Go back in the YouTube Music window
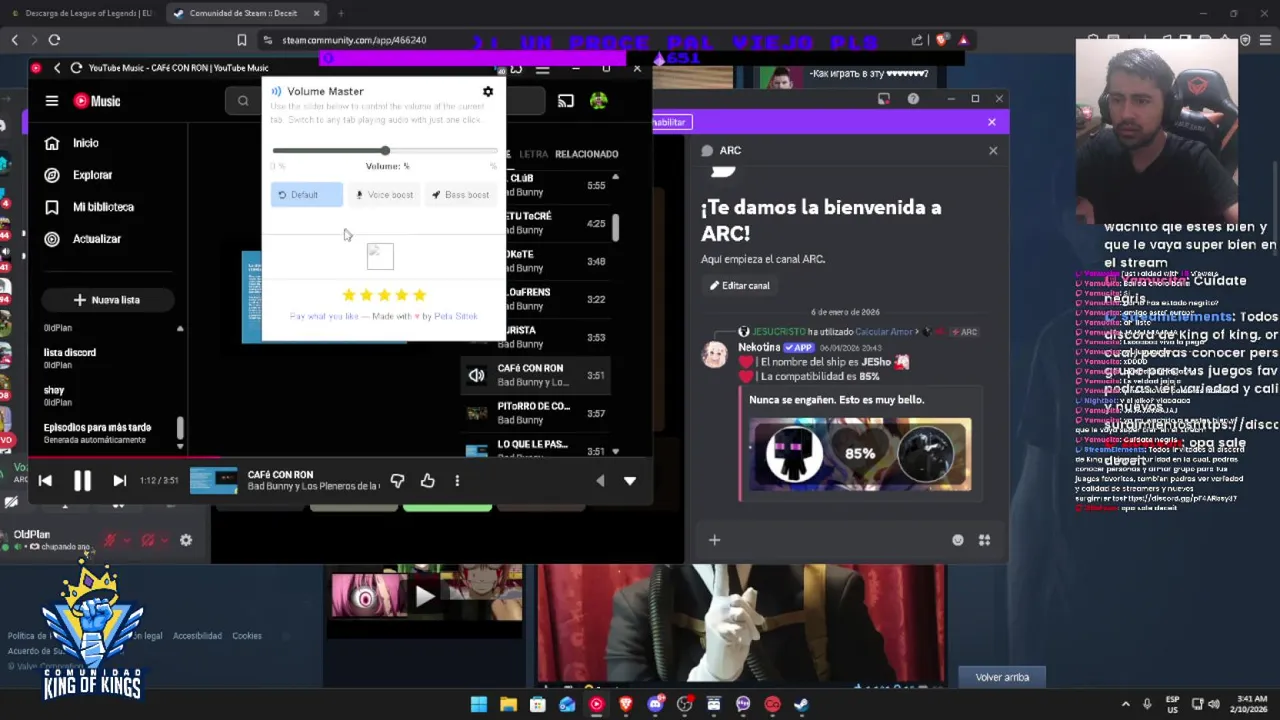 pyautogui.click(x=56, y=68)
